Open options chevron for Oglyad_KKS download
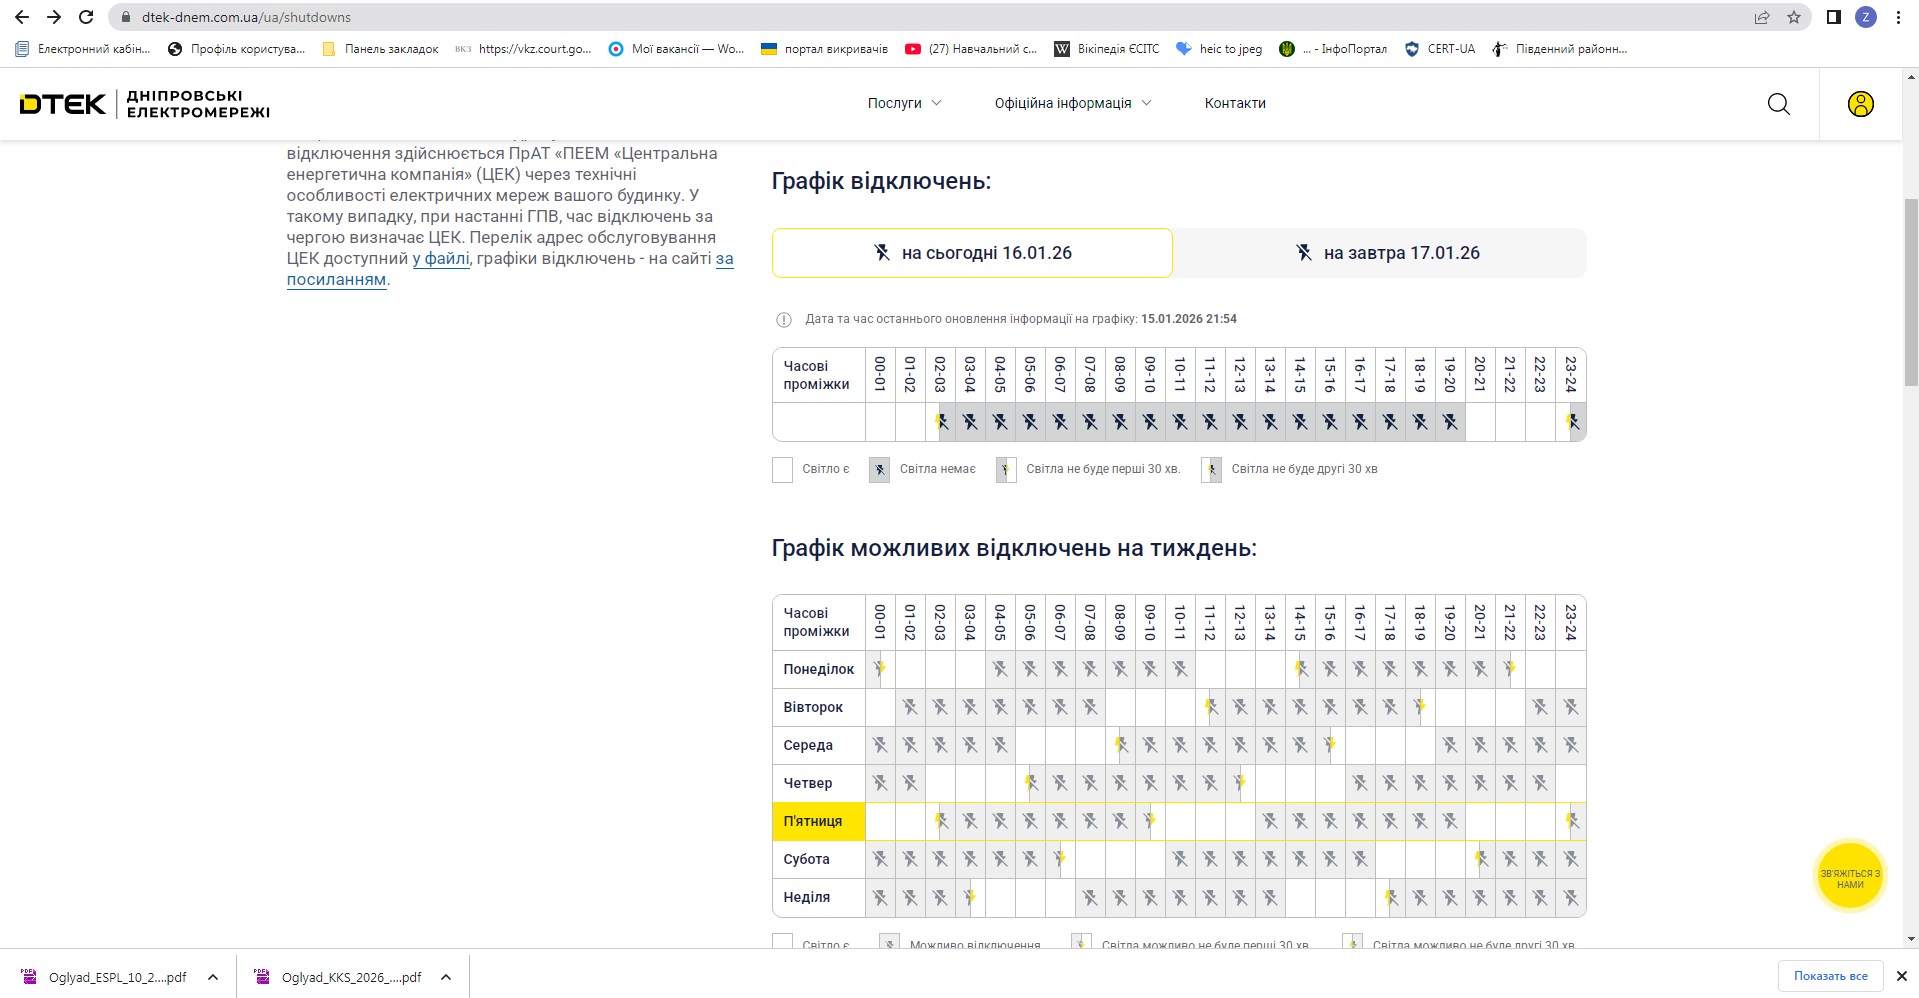1919x998 pixels. [x=446, y=977]
